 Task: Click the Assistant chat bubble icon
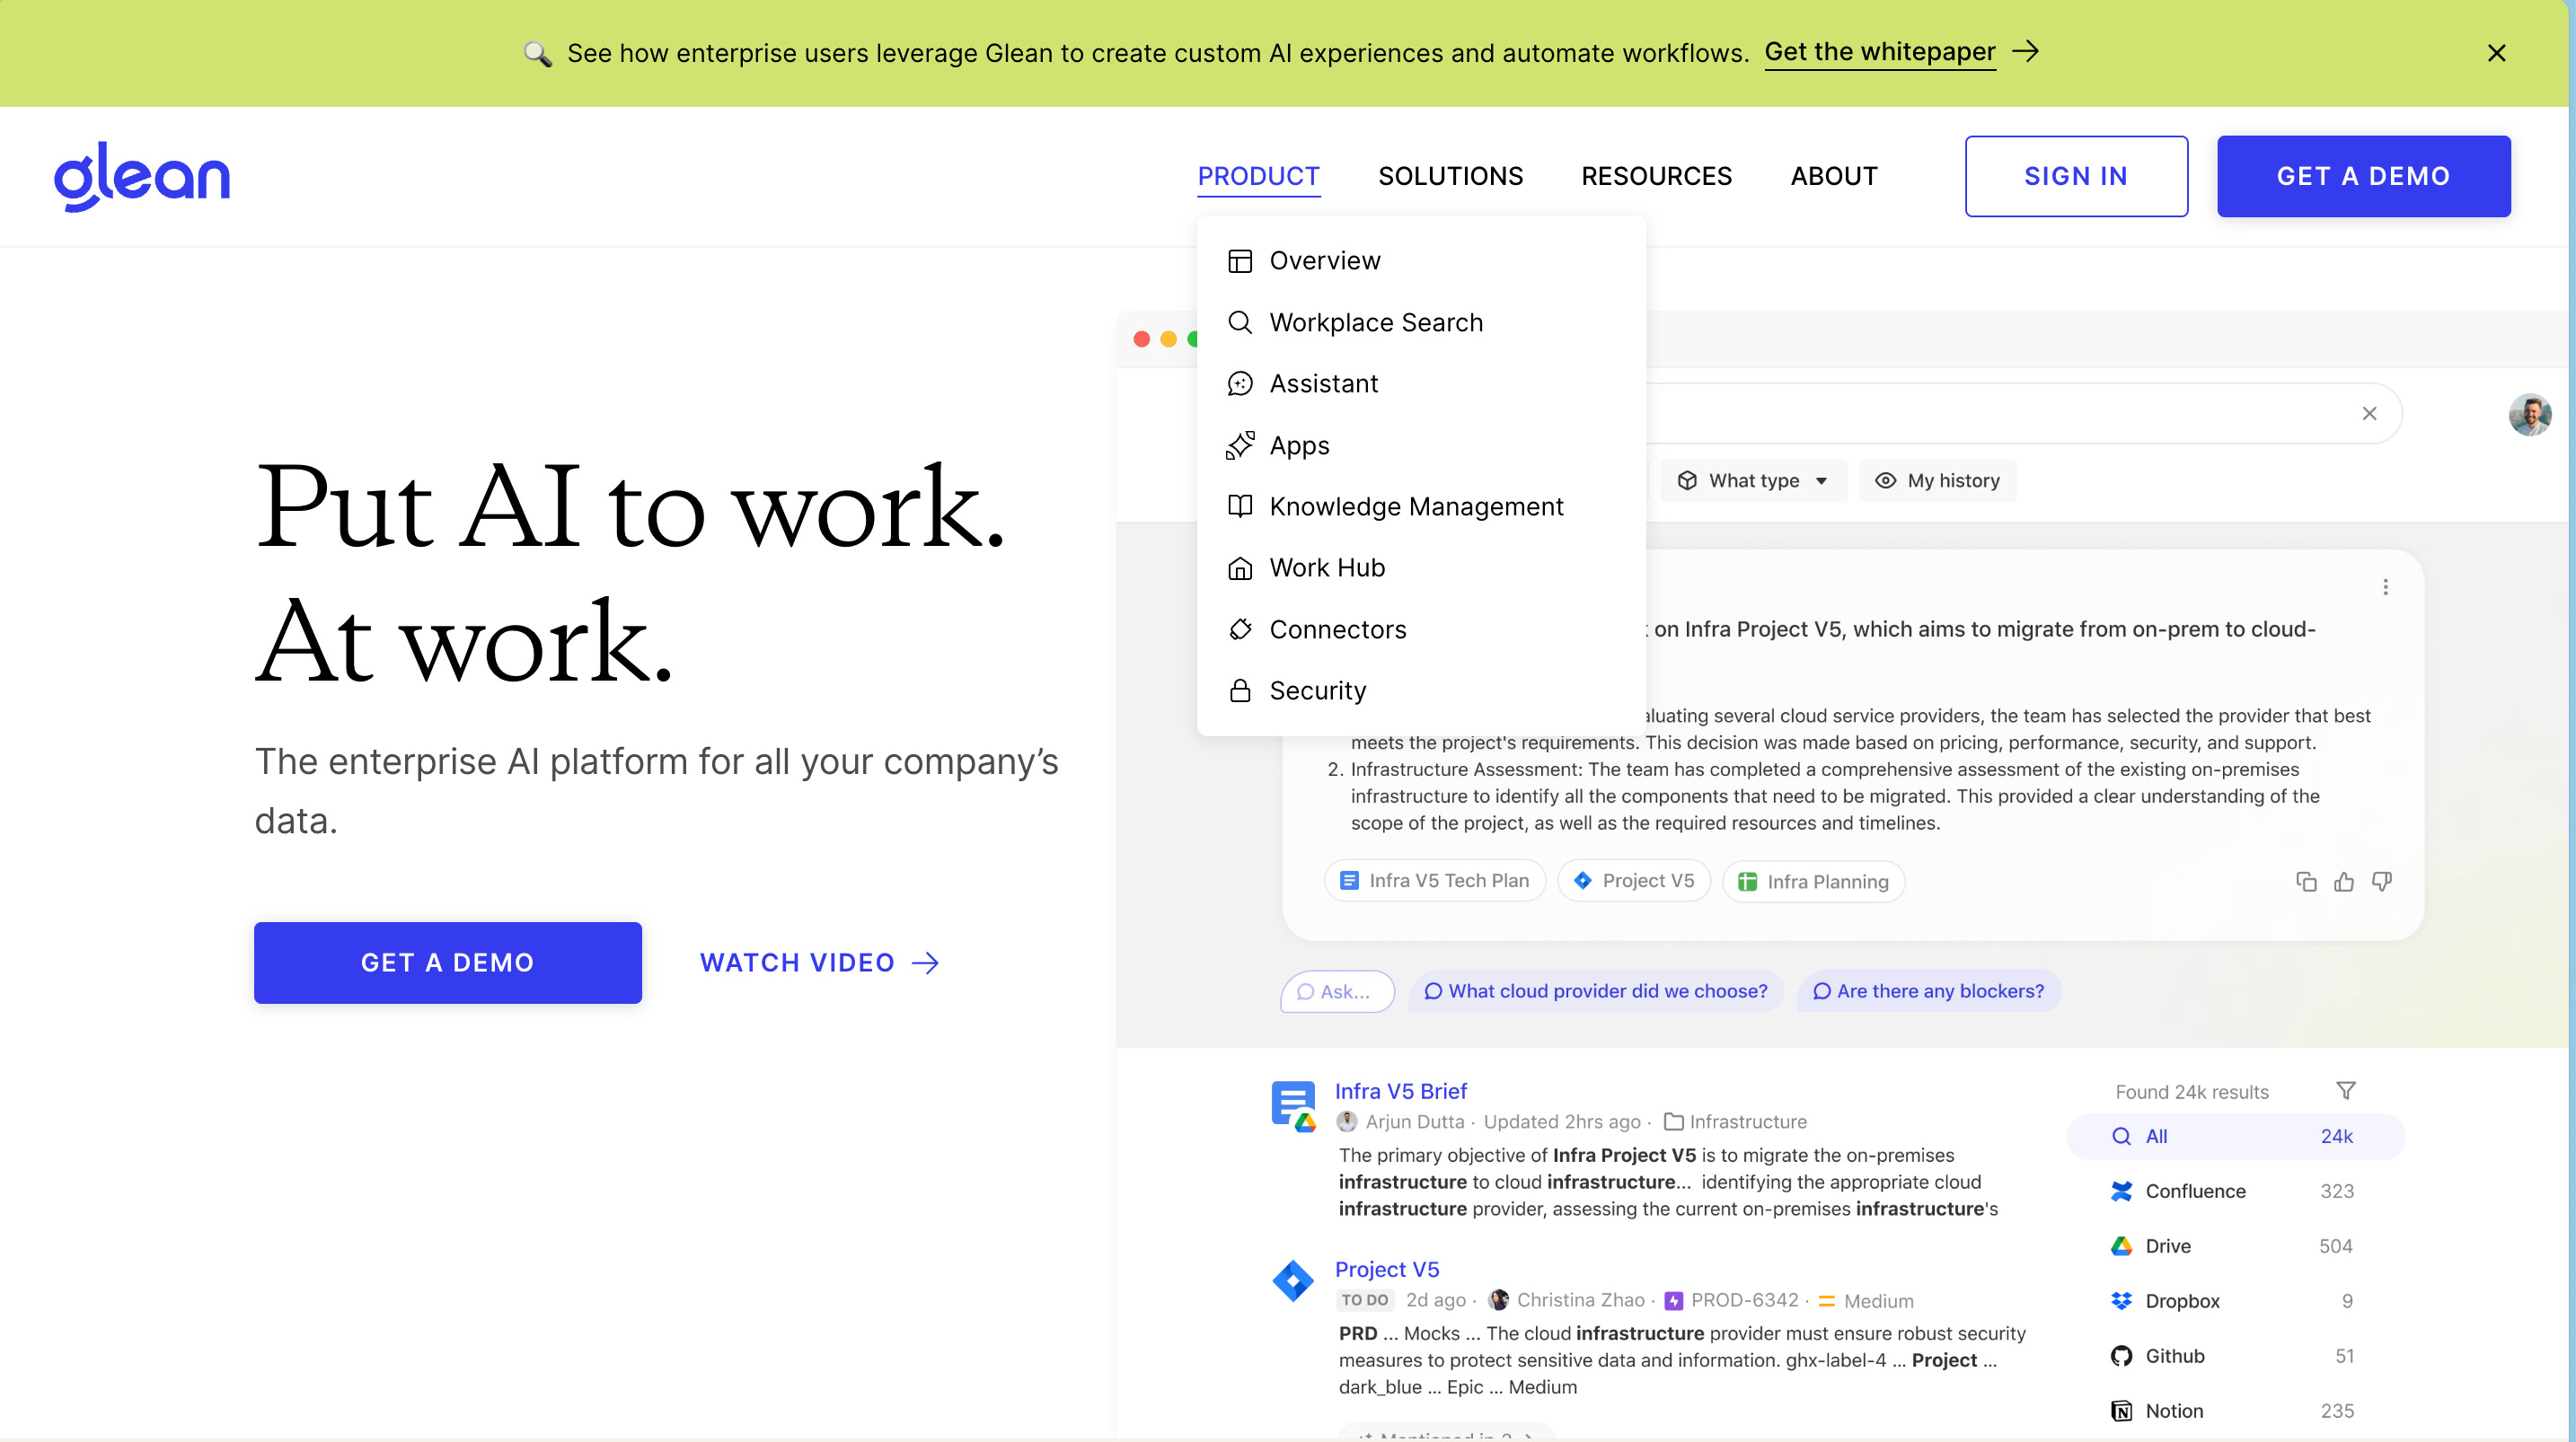(x=1240, y=384)
